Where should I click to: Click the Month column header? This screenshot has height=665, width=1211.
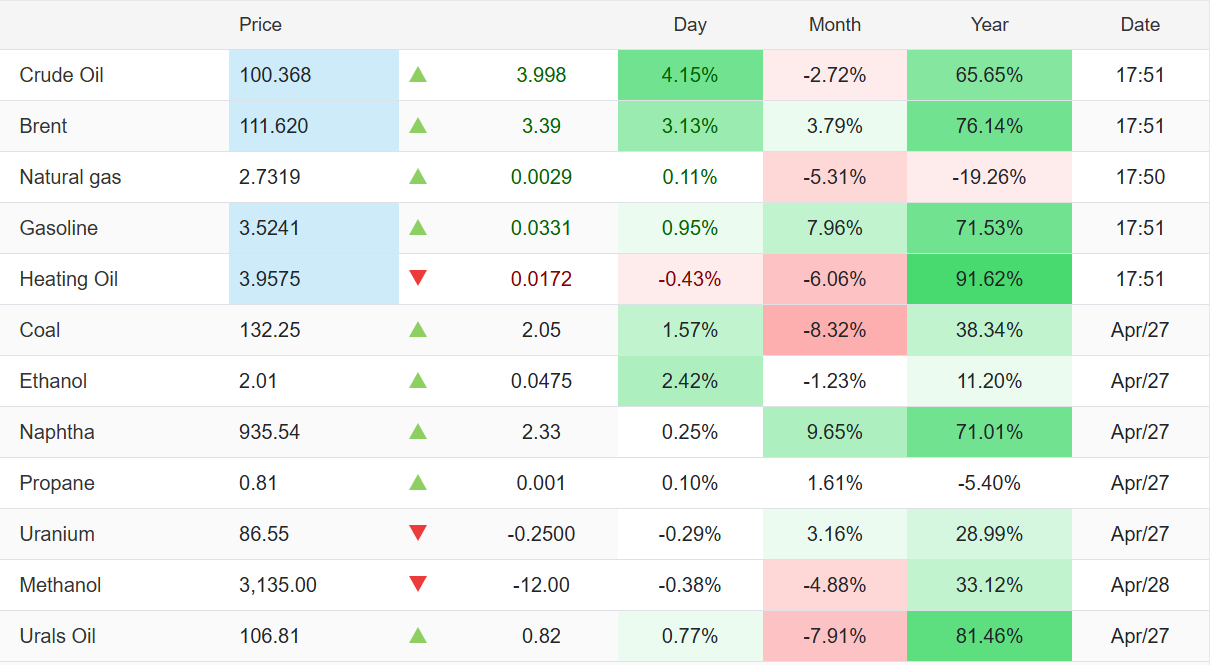coord(835,25)
